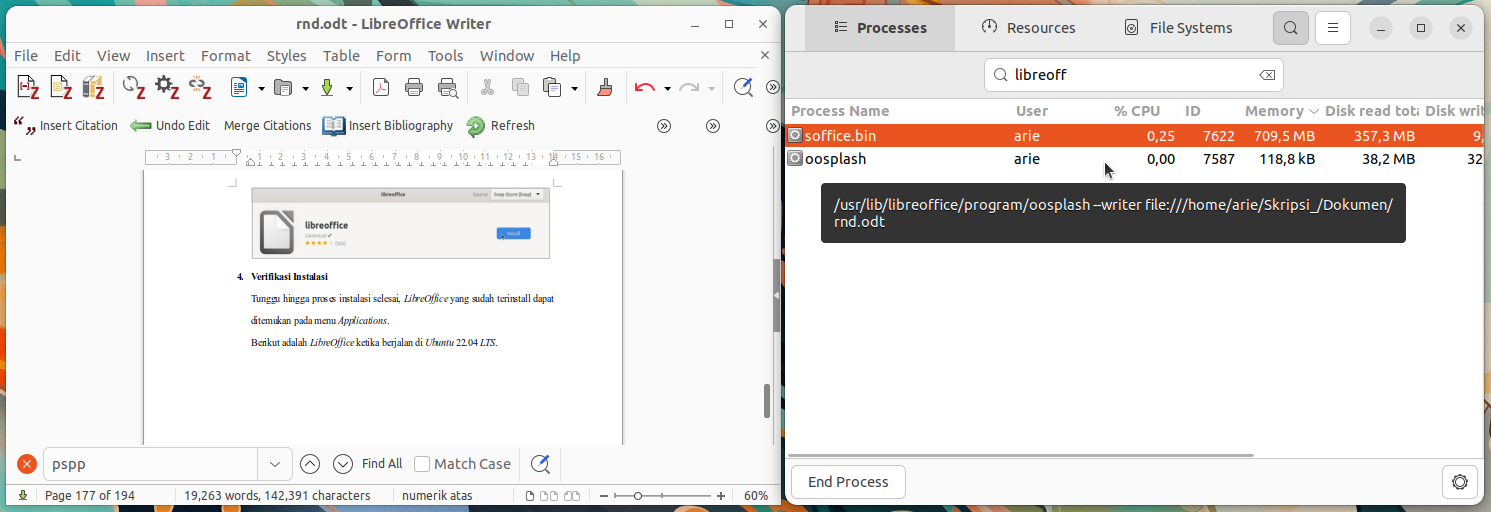
Task: Click the End Process button
Action: (x=848, y=482)
